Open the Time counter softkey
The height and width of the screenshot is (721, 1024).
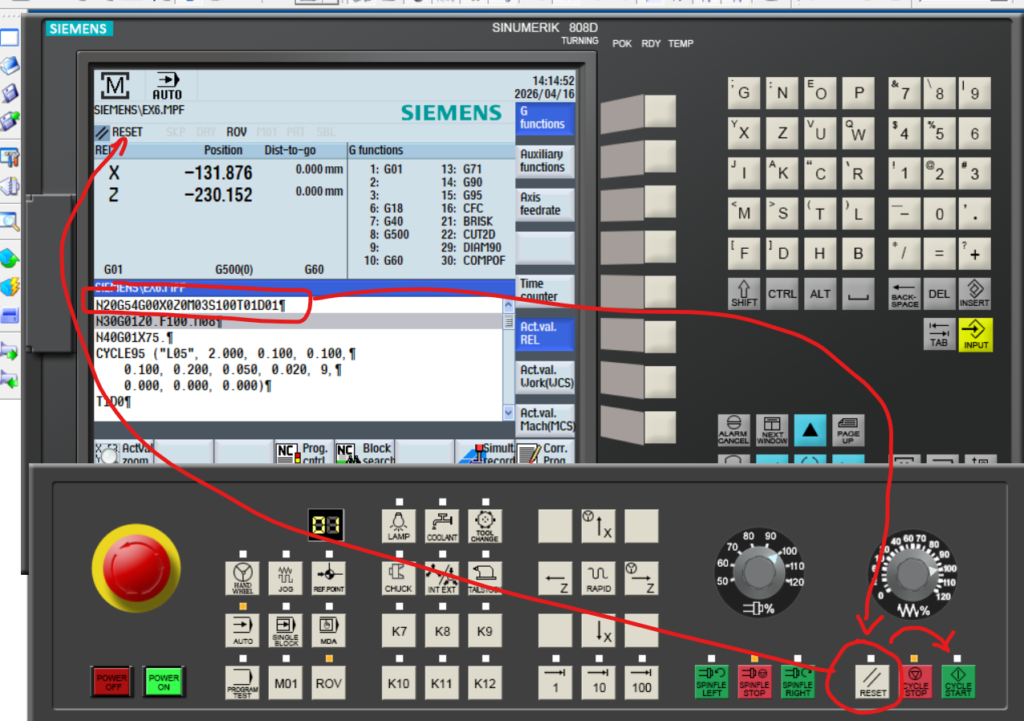[x=545, y=290]
